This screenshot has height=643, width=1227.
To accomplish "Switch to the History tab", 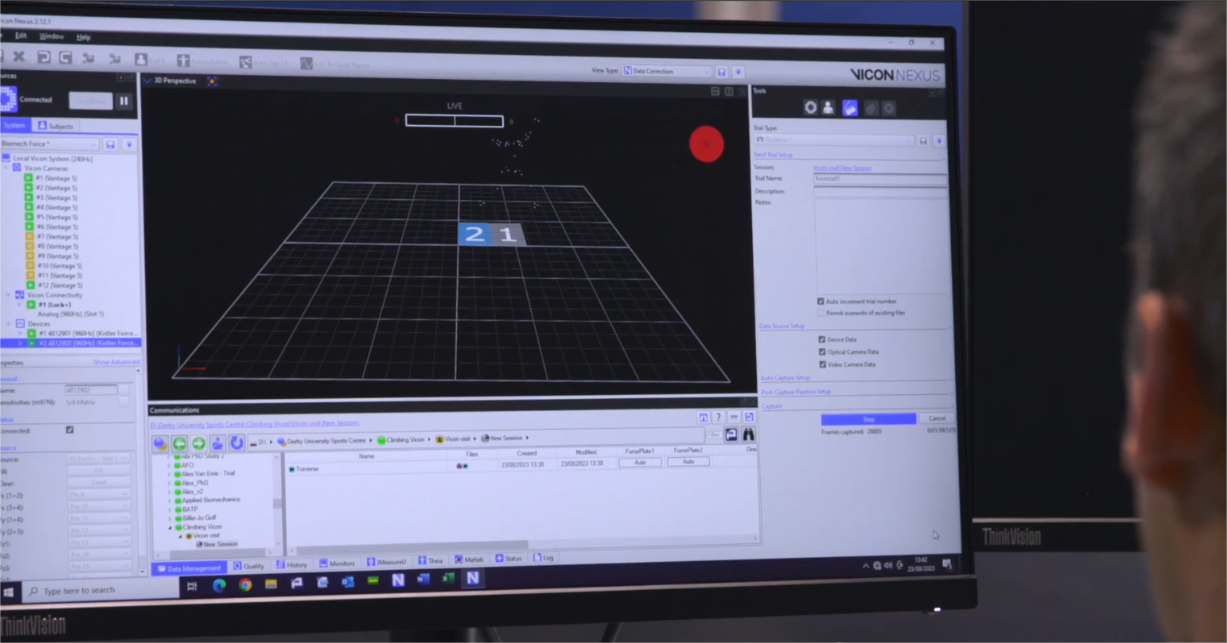I will click(x=293, y=565).
